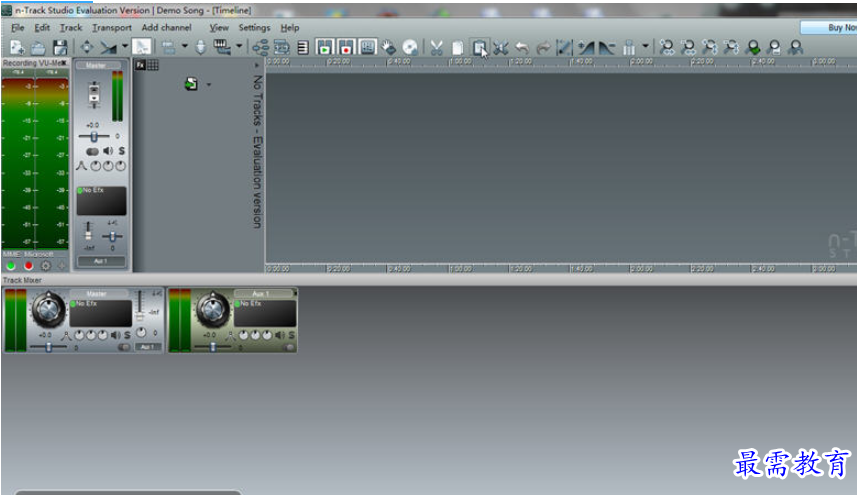Open the Help menu

pos(290,27)
